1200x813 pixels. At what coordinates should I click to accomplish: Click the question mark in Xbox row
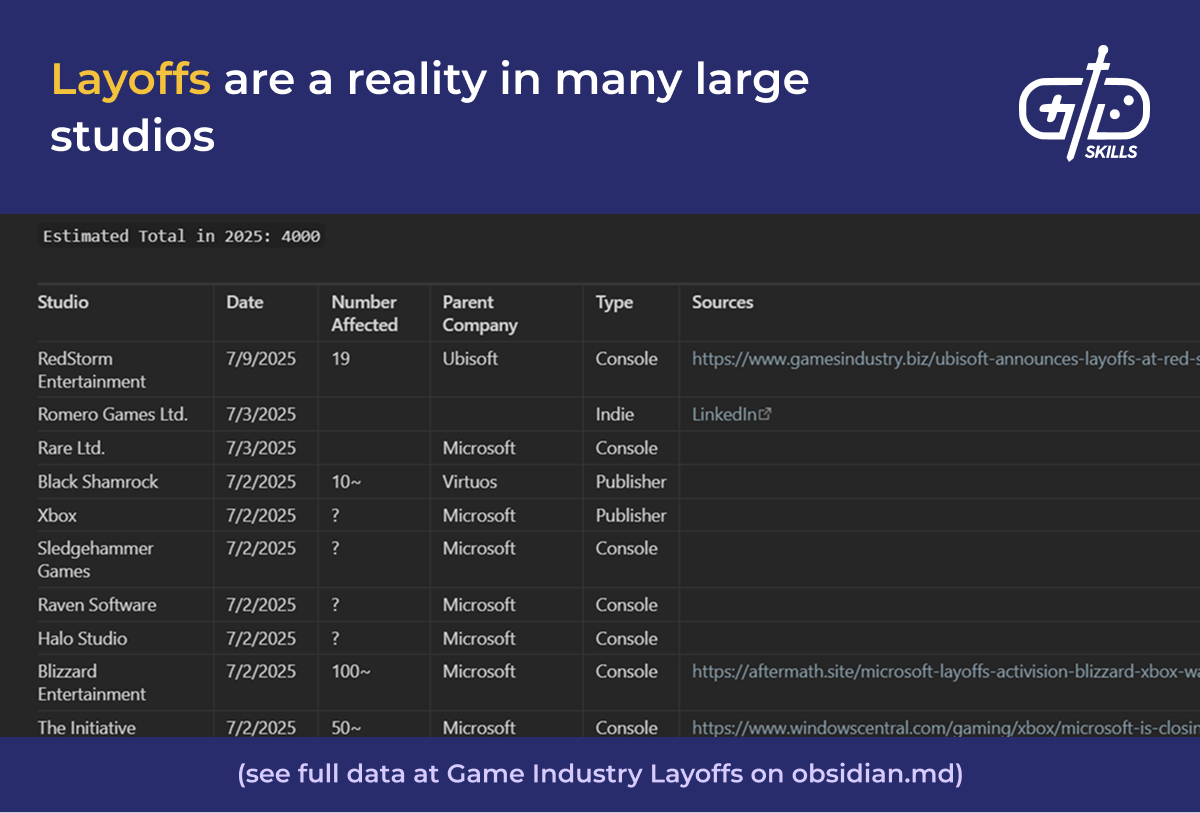pos(336,515)
